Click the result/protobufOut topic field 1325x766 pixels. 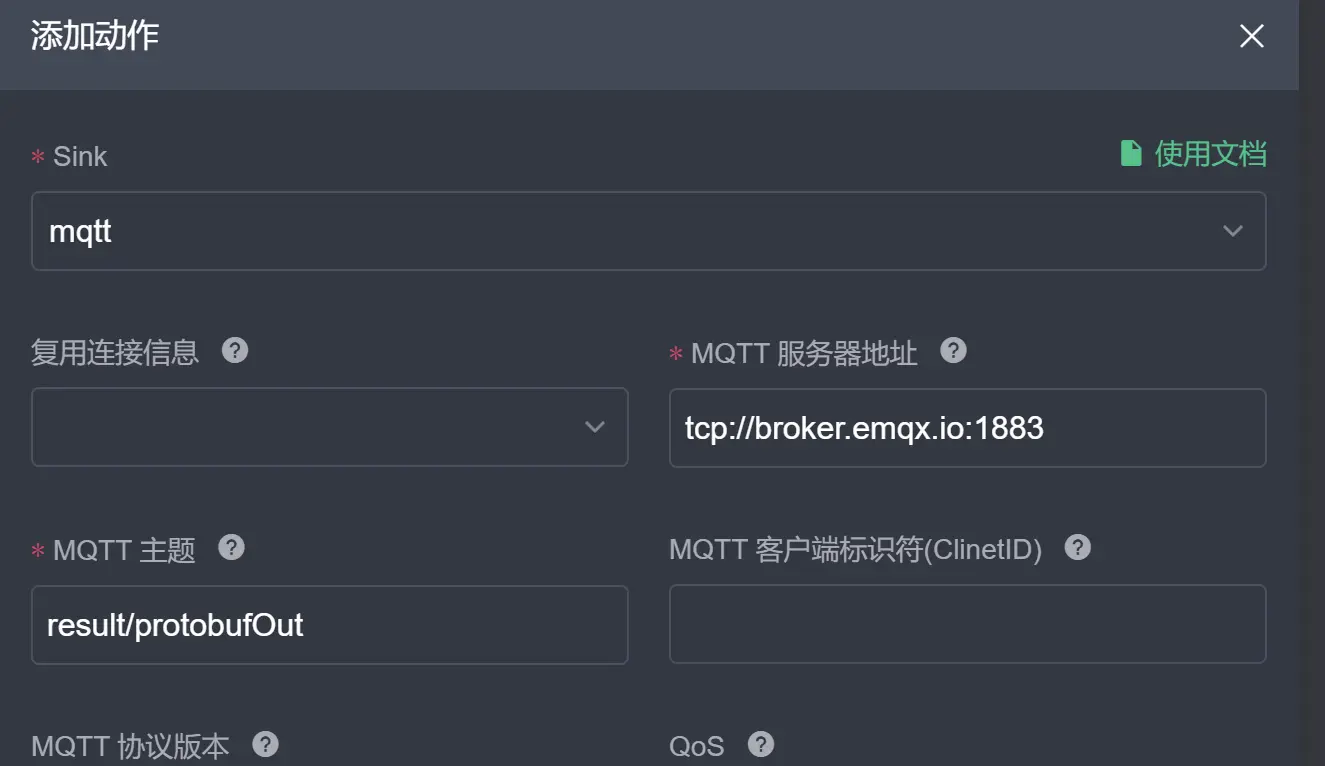point(330,624)
